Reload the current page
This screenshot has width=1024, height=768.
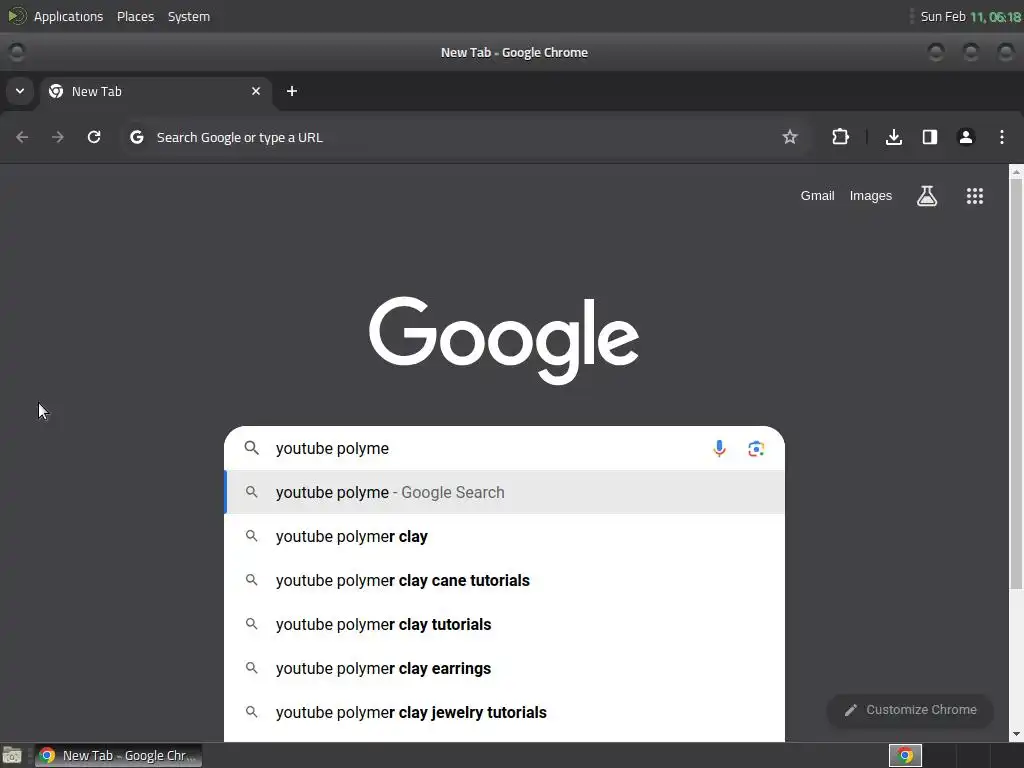[x=94, y=137]
